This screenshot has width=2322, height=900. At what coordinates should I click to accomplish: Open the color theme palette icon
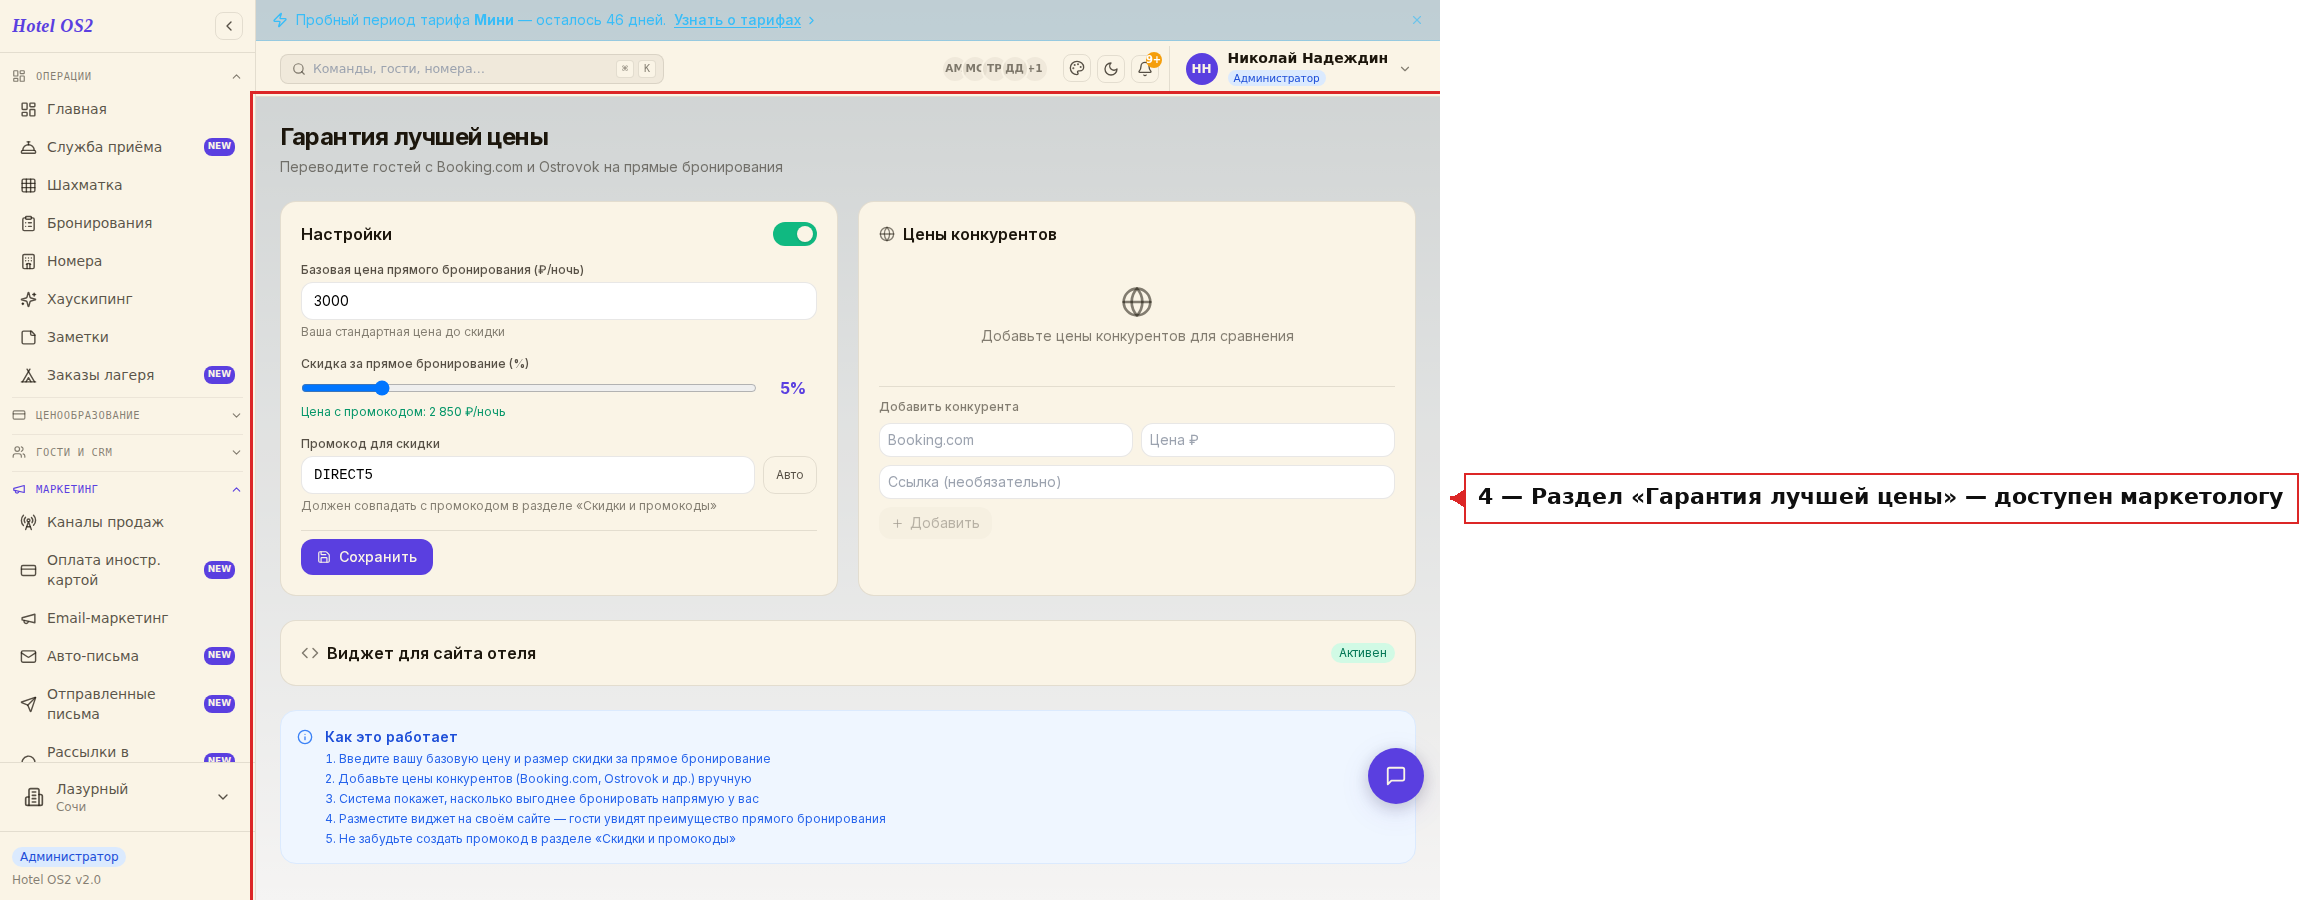tap(1077, 68)
